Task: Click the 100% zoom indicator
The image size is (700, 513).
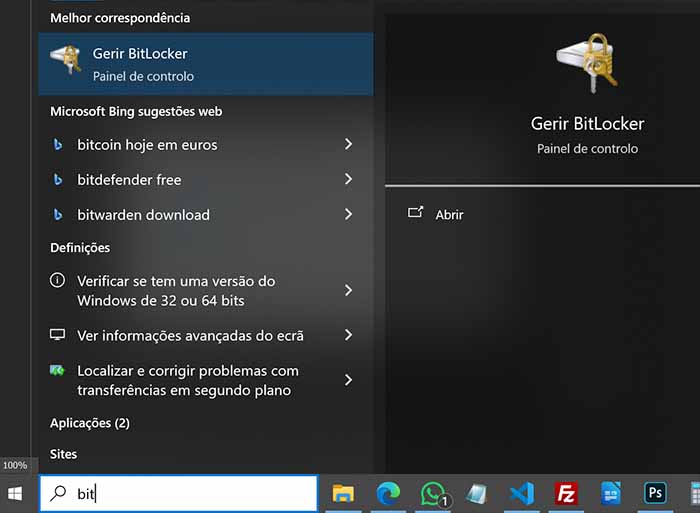Action: 15,465
